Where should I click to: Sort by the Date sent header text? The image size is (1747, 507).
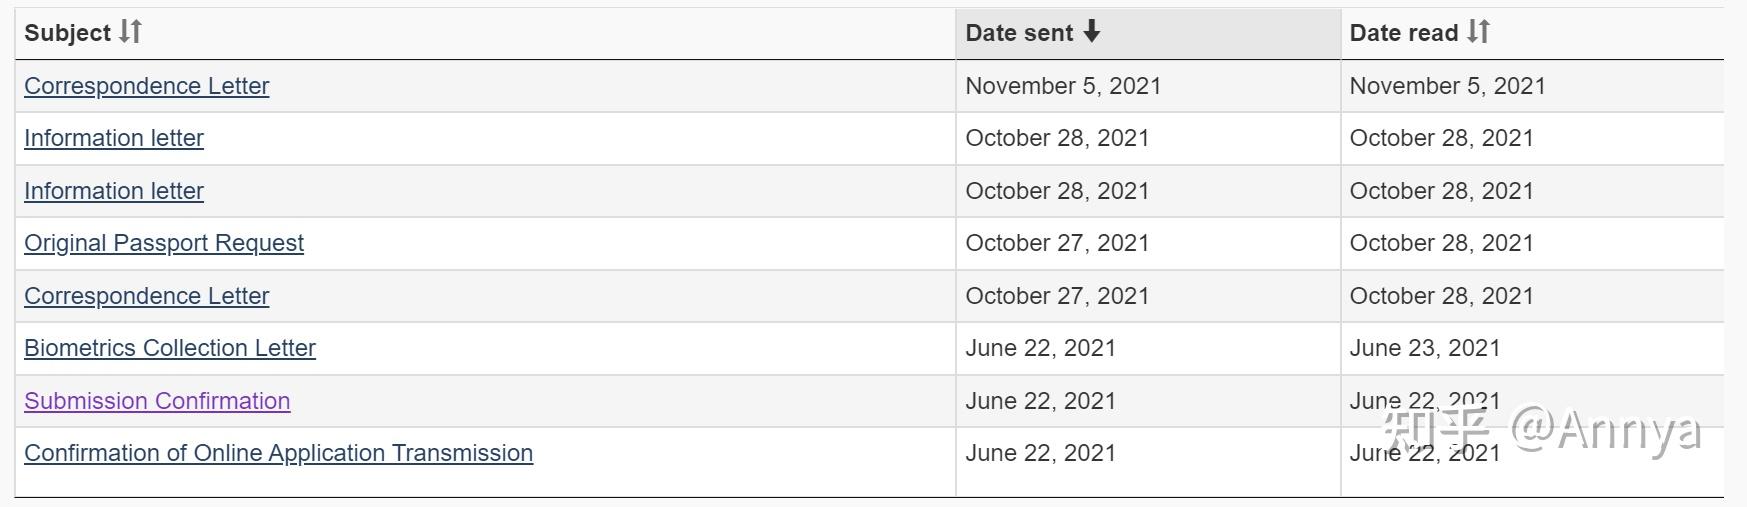(x=1019, y=33)
